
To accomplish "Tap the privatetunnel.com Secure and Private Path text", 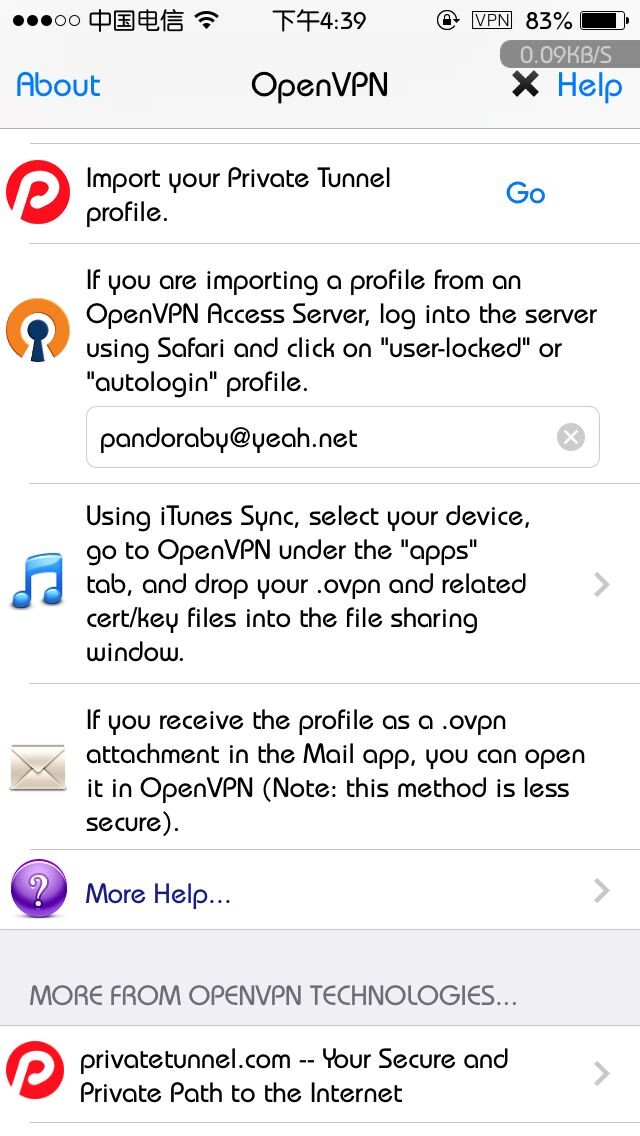I will (294, 1075).
